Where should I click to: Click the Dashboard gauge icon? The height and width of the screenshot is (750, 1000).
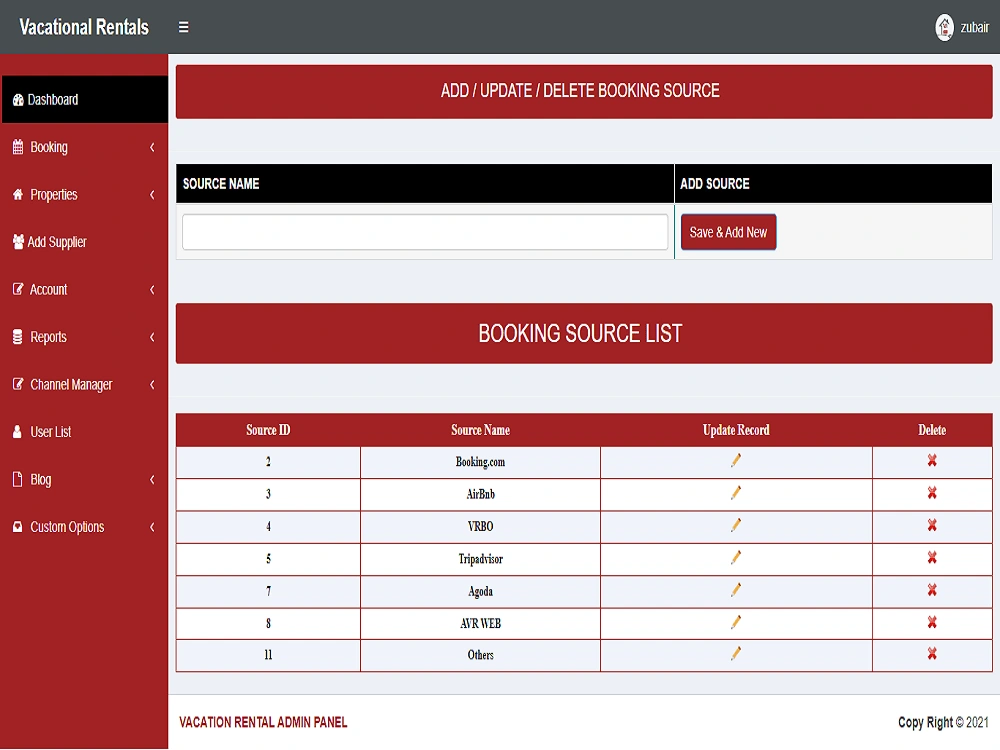(18, 100)
